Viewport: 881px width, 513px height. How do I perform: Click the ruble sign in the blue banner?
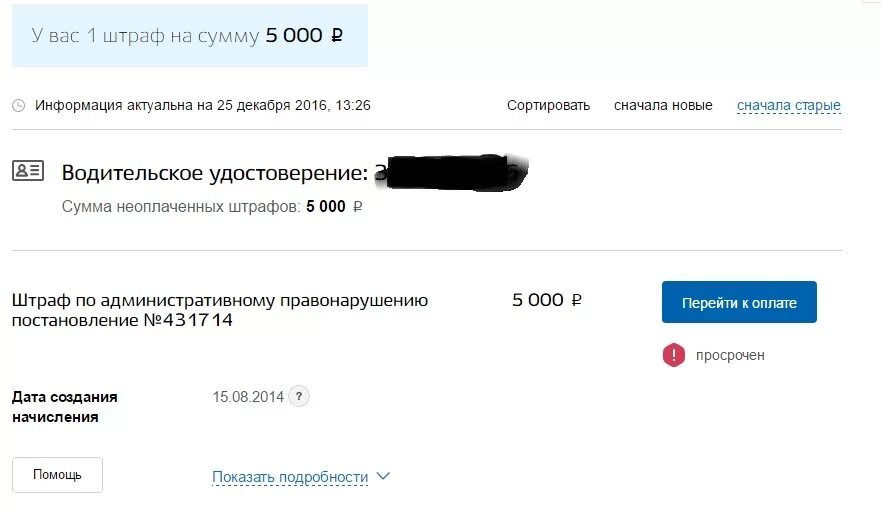[337, 35]
